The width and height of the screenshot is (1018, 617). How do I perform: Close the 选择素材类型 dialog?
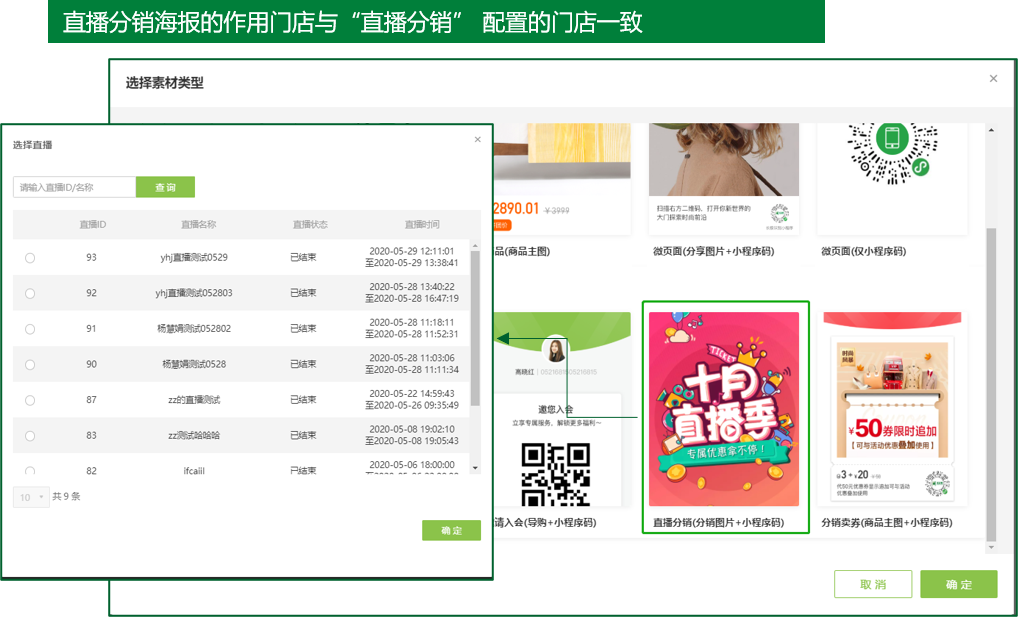coord(993,79)
